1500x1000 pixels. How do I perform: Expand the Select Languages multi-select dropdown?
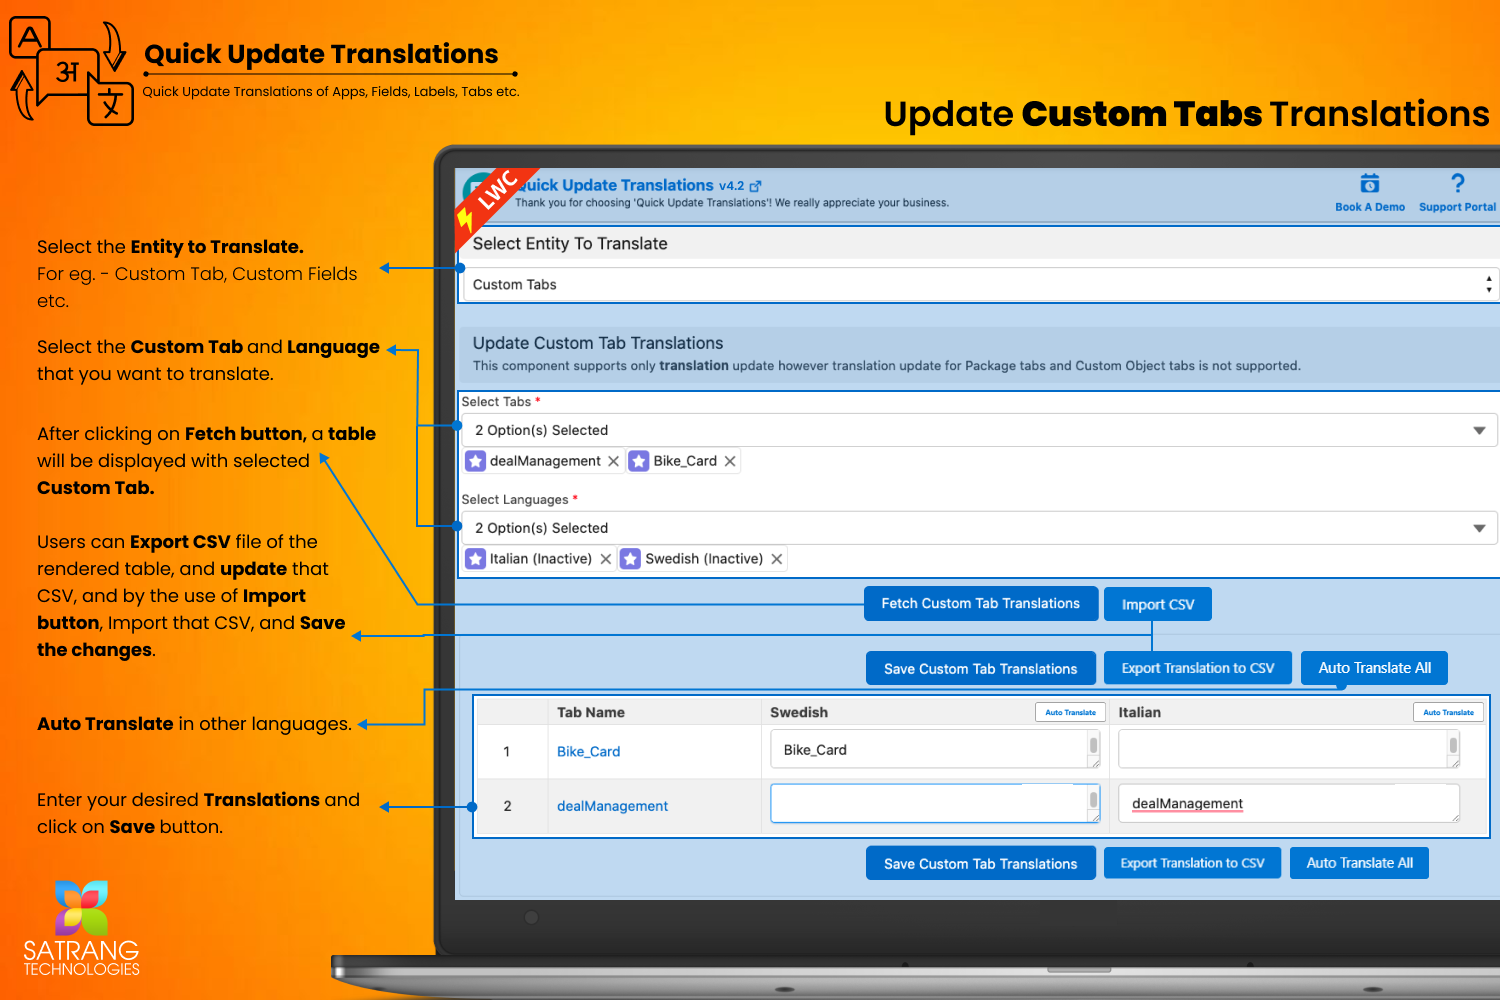coord(980,528)
